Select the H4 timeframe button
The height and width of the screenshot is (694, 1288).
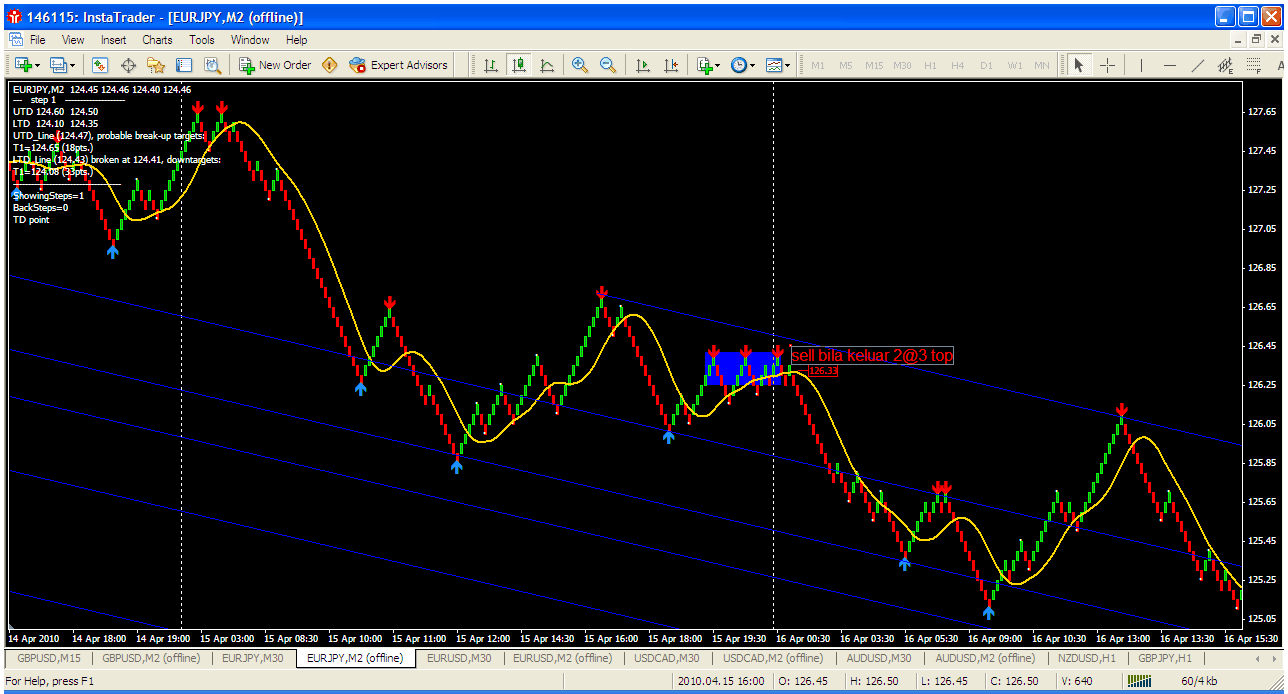[958, 65]
